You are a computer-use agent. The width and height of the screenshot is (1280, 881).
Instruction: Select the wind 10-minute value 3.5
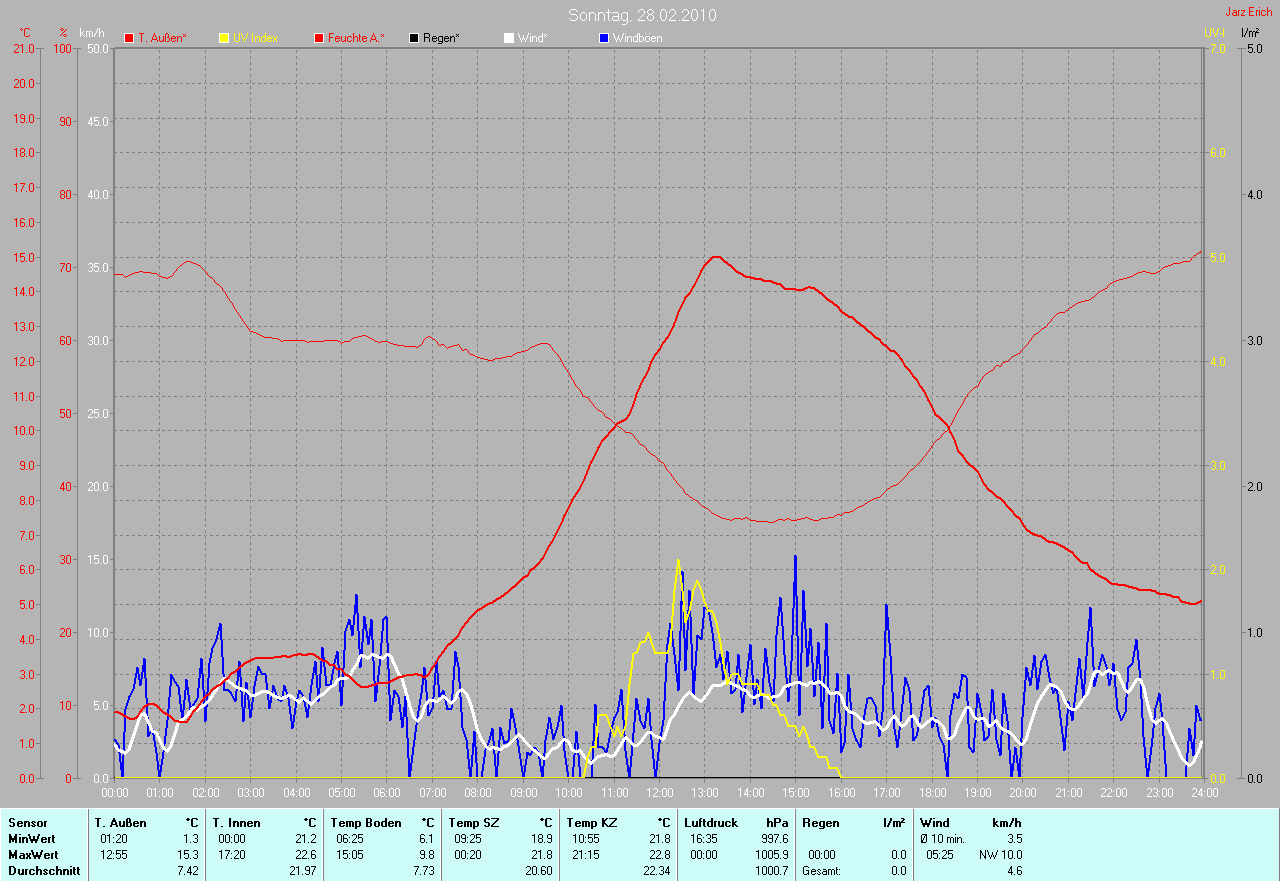pyautogui.click(x=1013, y=839)
